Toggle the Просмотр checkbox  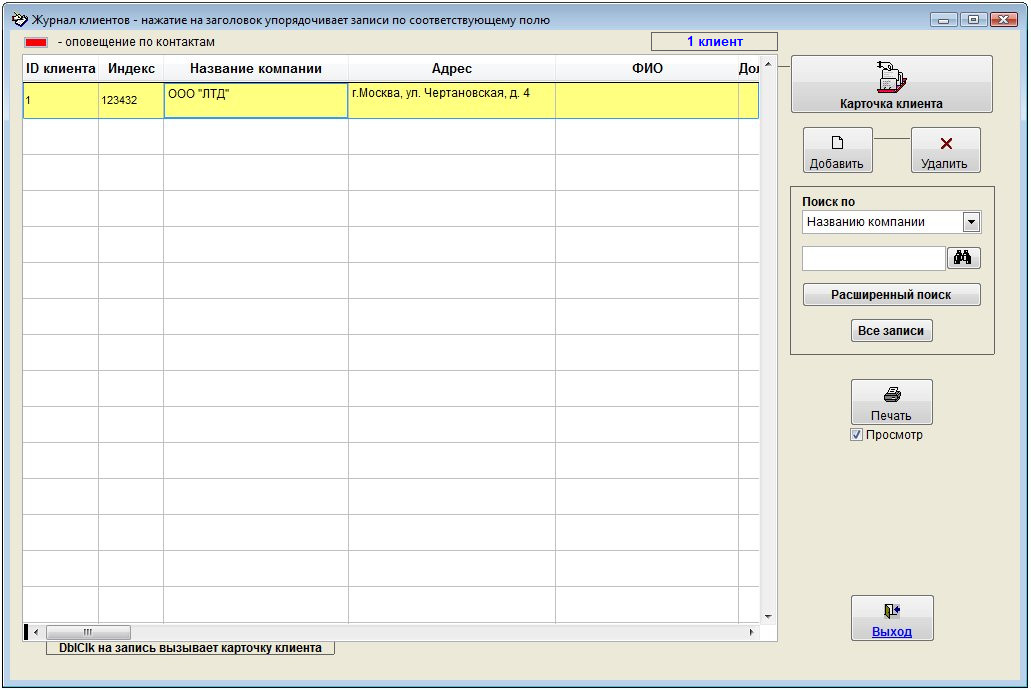856,435
